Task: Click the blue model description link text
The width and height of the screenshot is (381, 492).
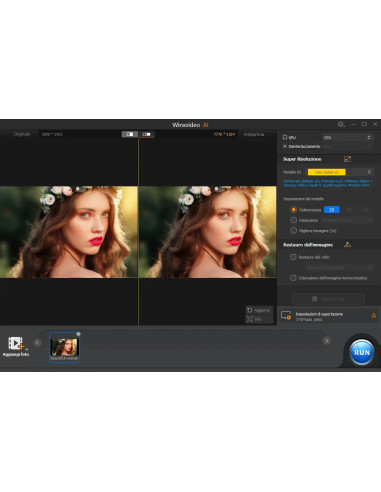Action: pyautogui.click(x=328, y=183)
